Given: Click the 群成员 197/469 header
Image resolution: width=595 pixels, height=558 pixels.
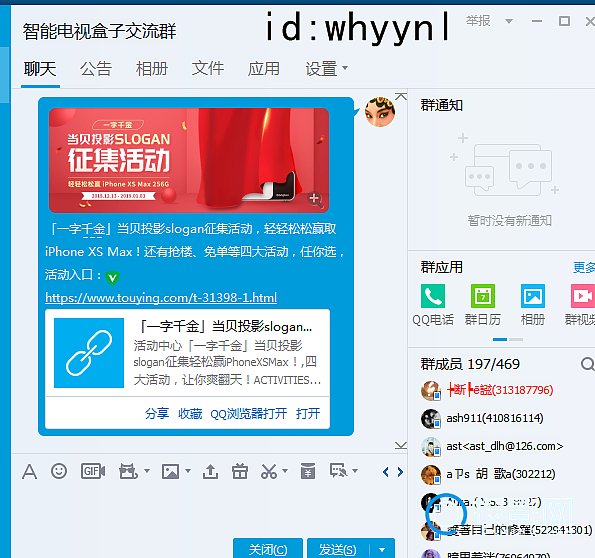Looking at the screenshot, I should (x=470, y=364).
